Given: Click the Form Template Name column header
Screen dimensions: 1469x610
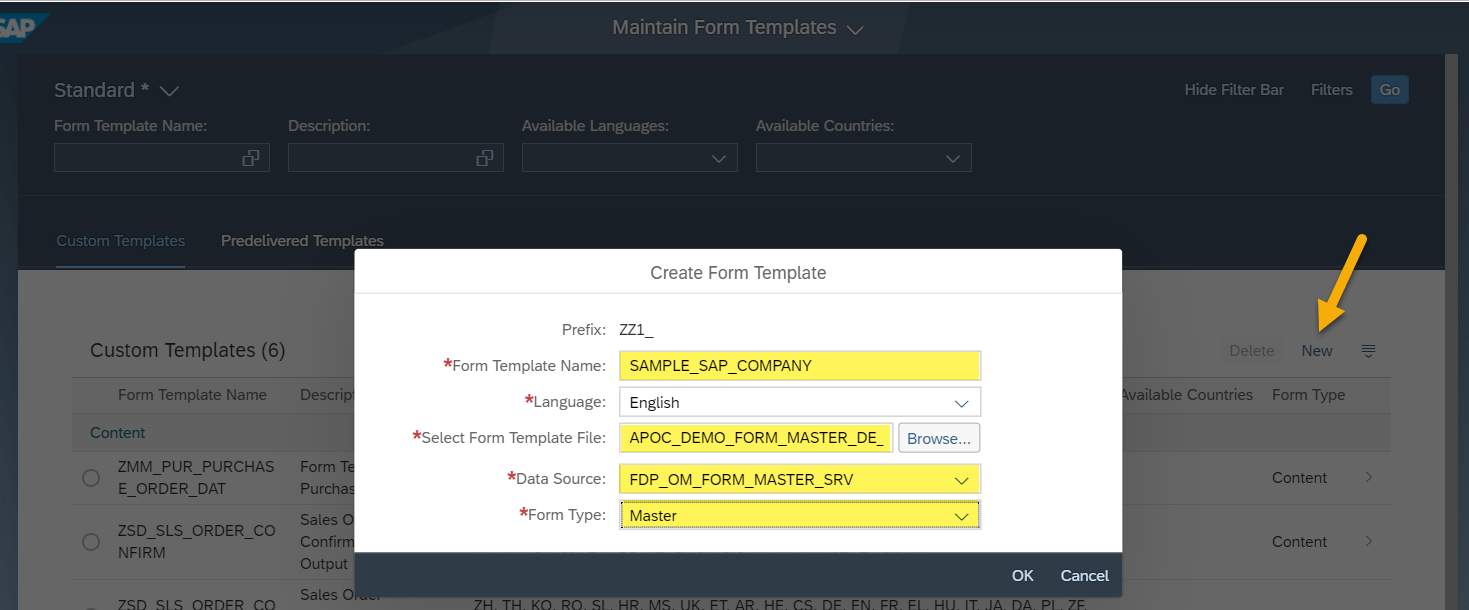Looking at the screenshot, I should coord(192,395).
